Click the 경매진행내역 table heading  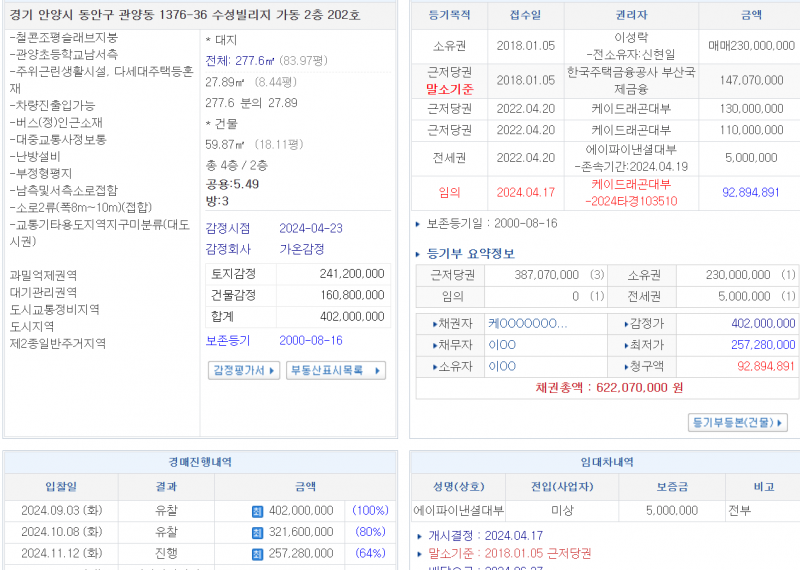[x=200, y=462]
